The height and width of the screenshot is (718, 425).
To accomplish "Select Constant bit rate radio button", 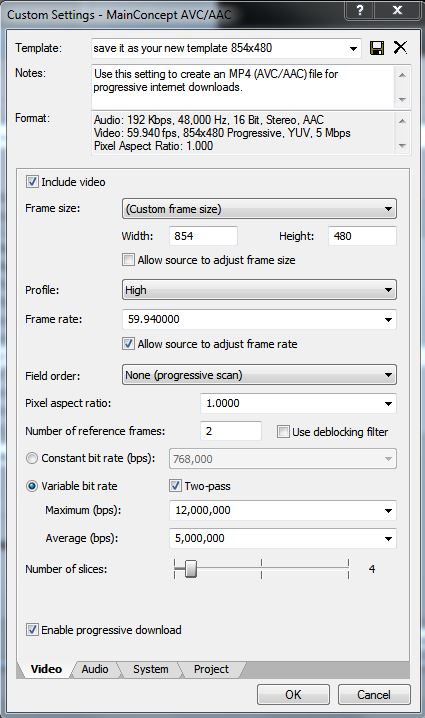I will pos(32,458).
